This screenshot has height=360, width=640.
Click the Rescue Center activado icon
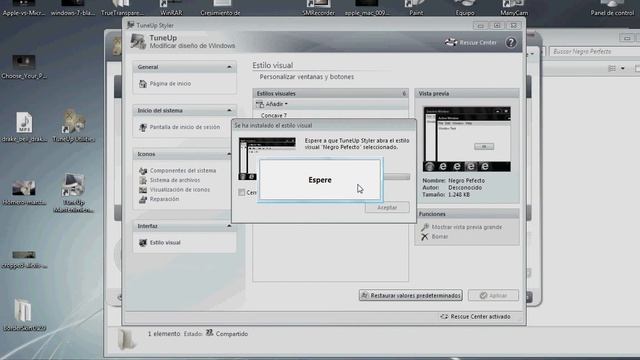(444, 317)
